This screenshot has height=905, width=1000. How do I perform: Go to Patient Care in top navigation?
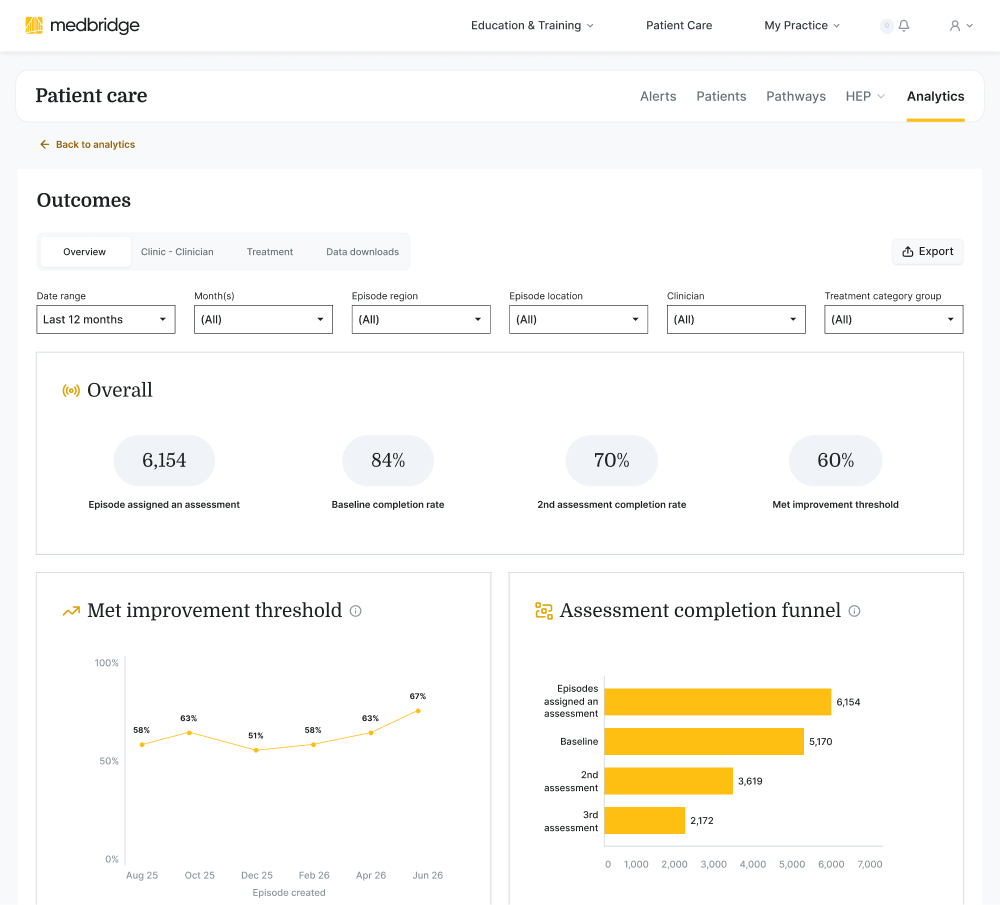(x=679, y=26)
